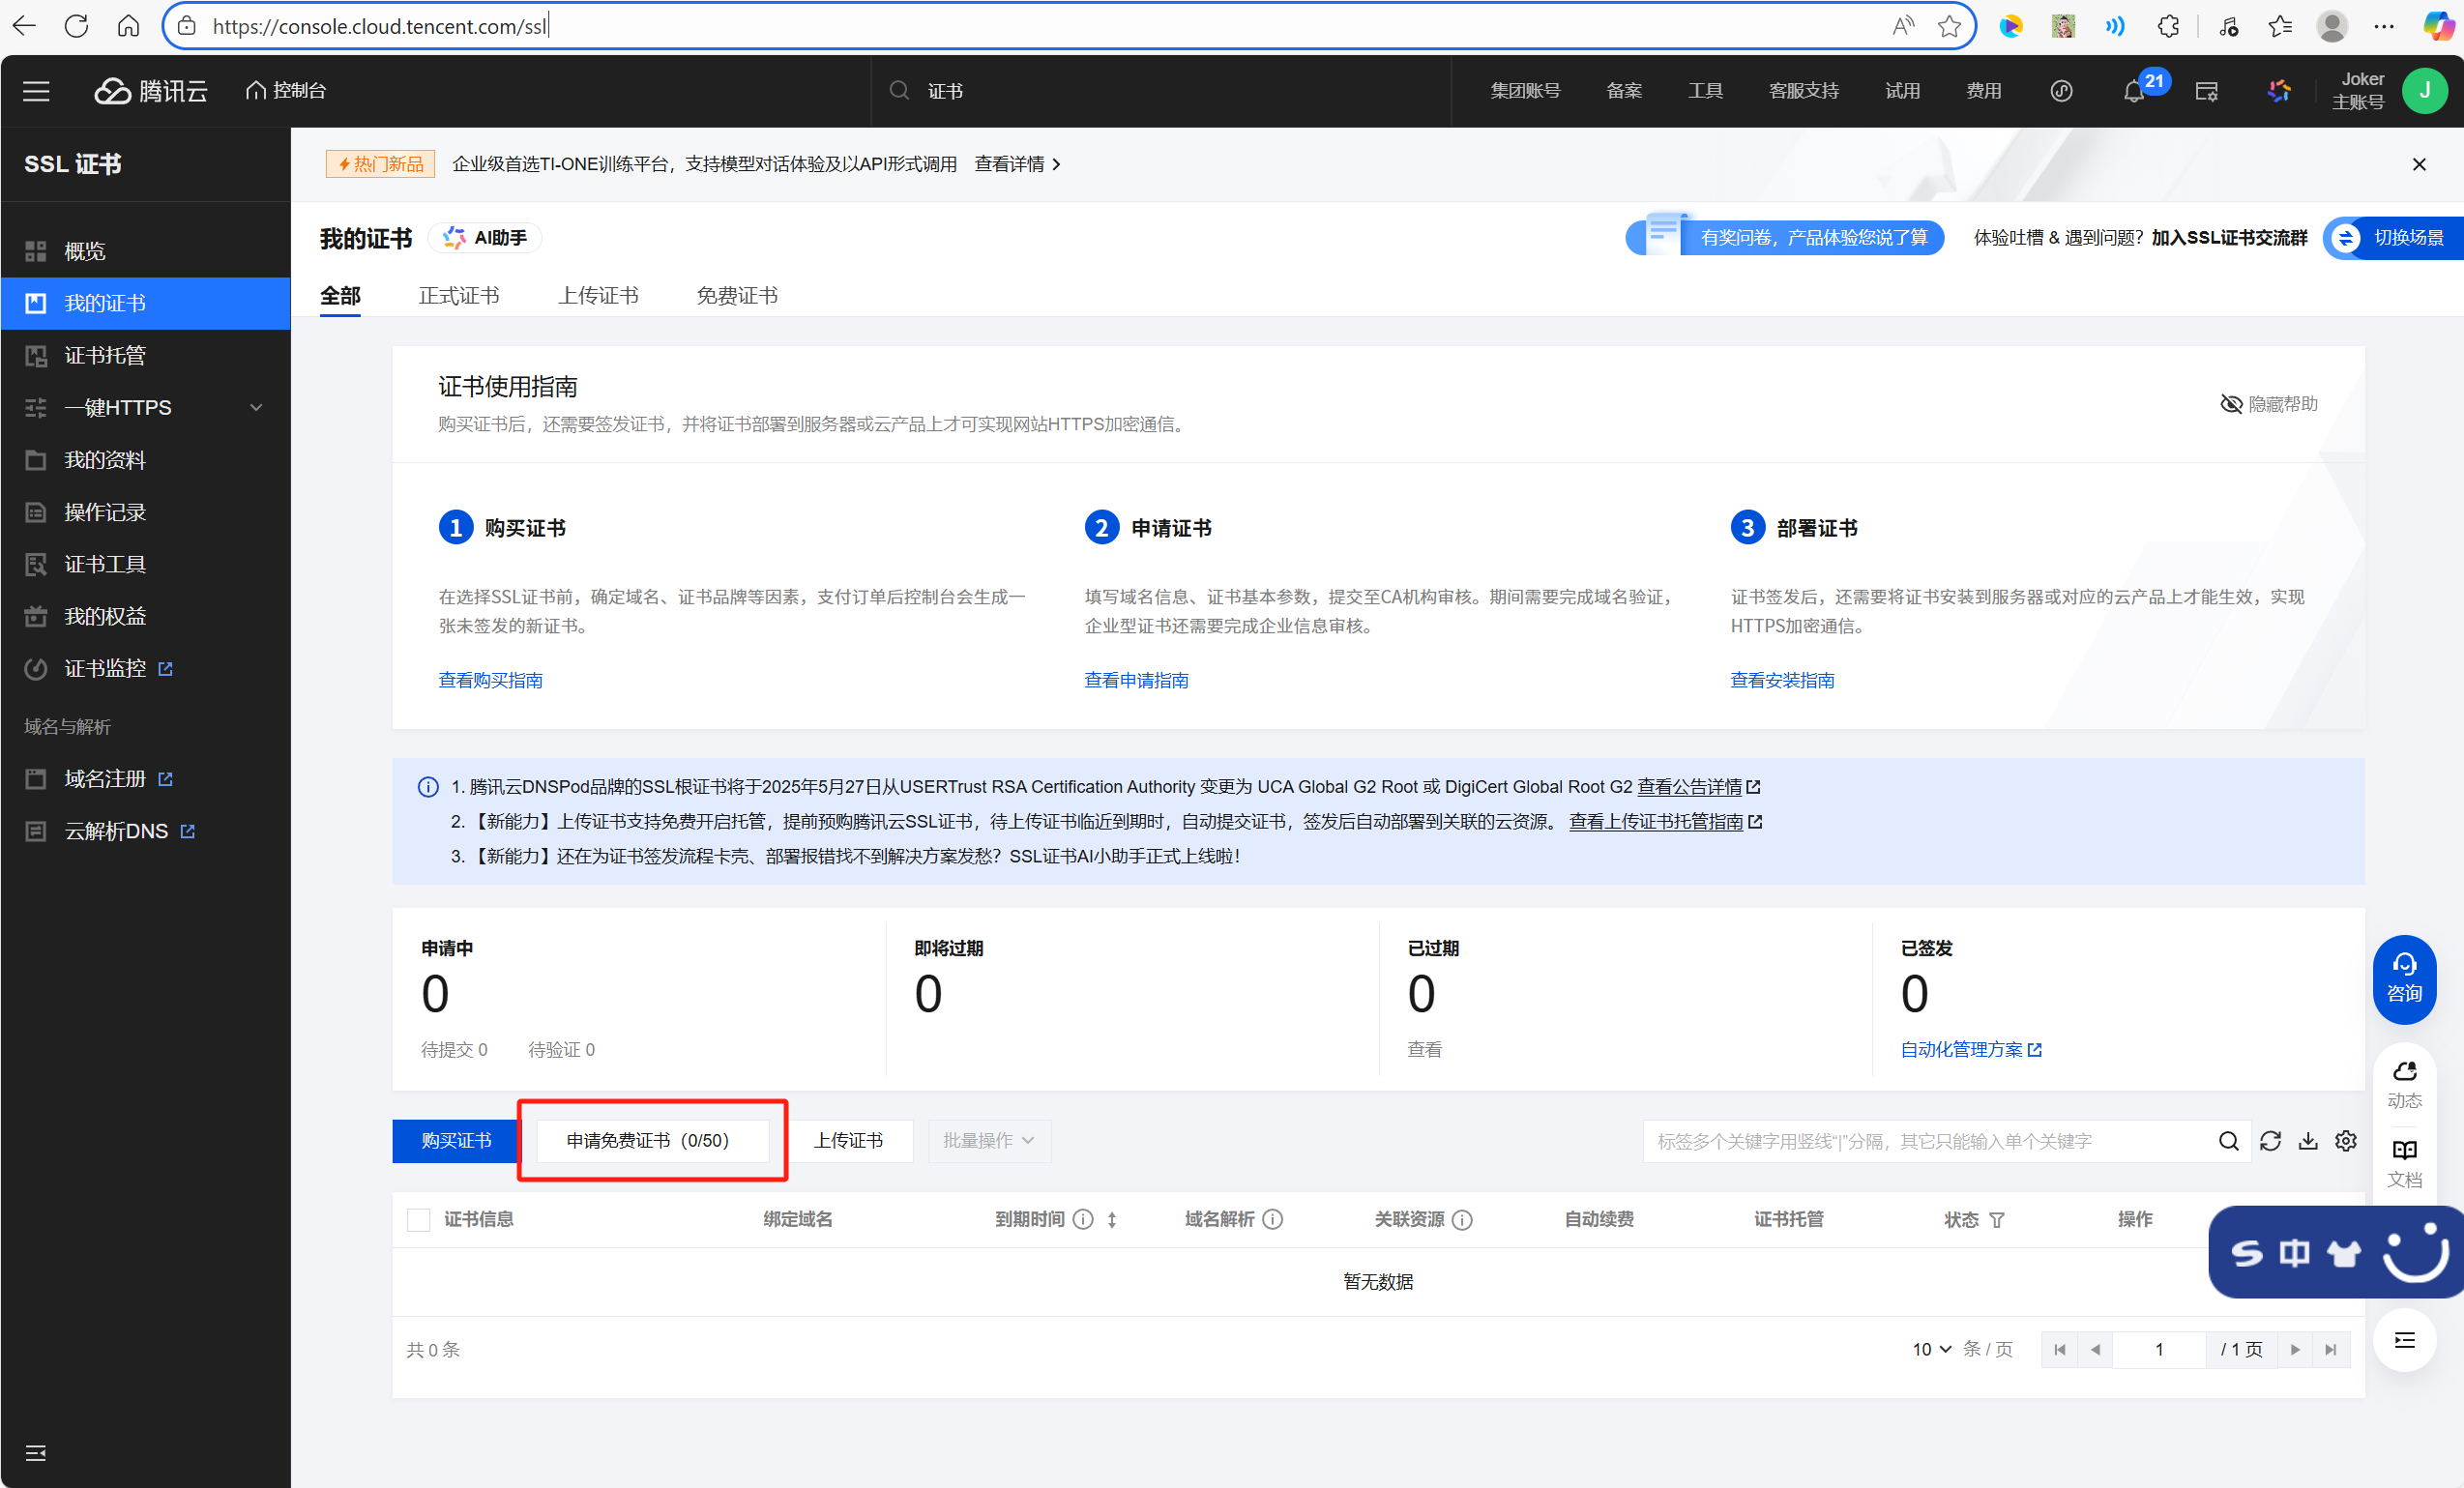Click the search magnifier in certificate filter
The width and height of the screenshot is (2464, 1488).
[2228, 1141]
